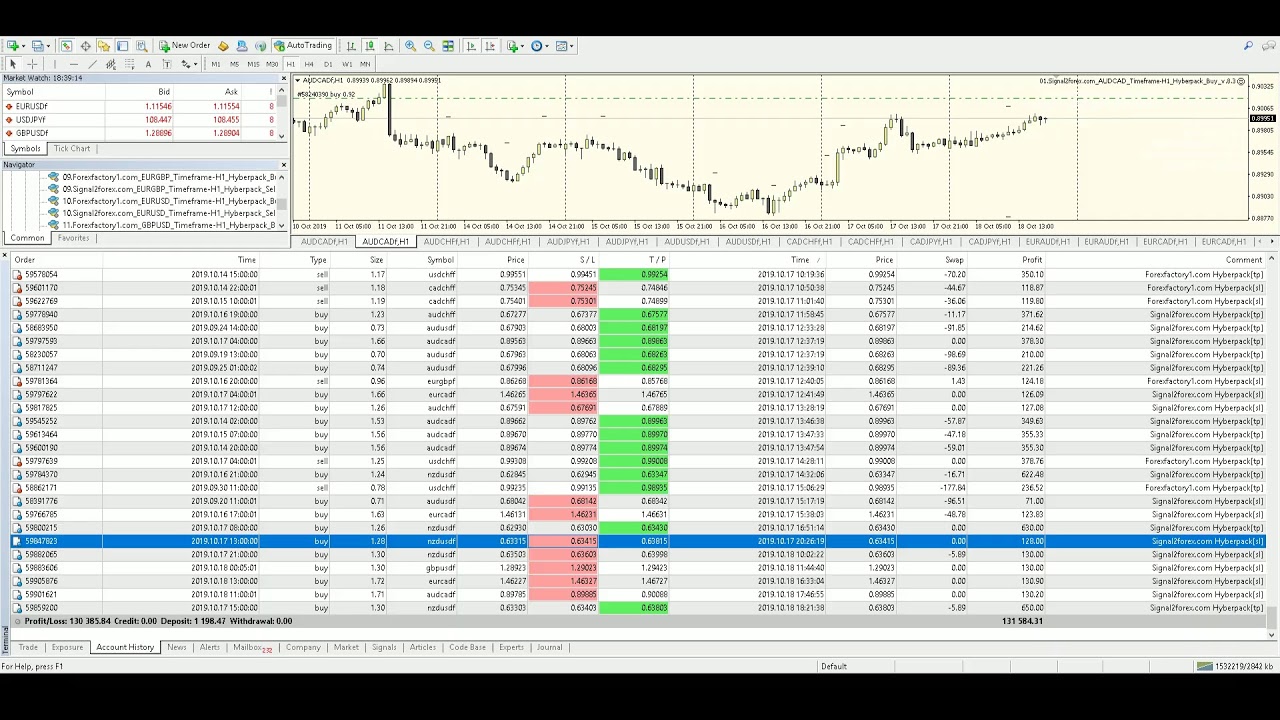Open the profiles dropdown arrow
Screen dimensions: 1280x720
tap(48, 45)
